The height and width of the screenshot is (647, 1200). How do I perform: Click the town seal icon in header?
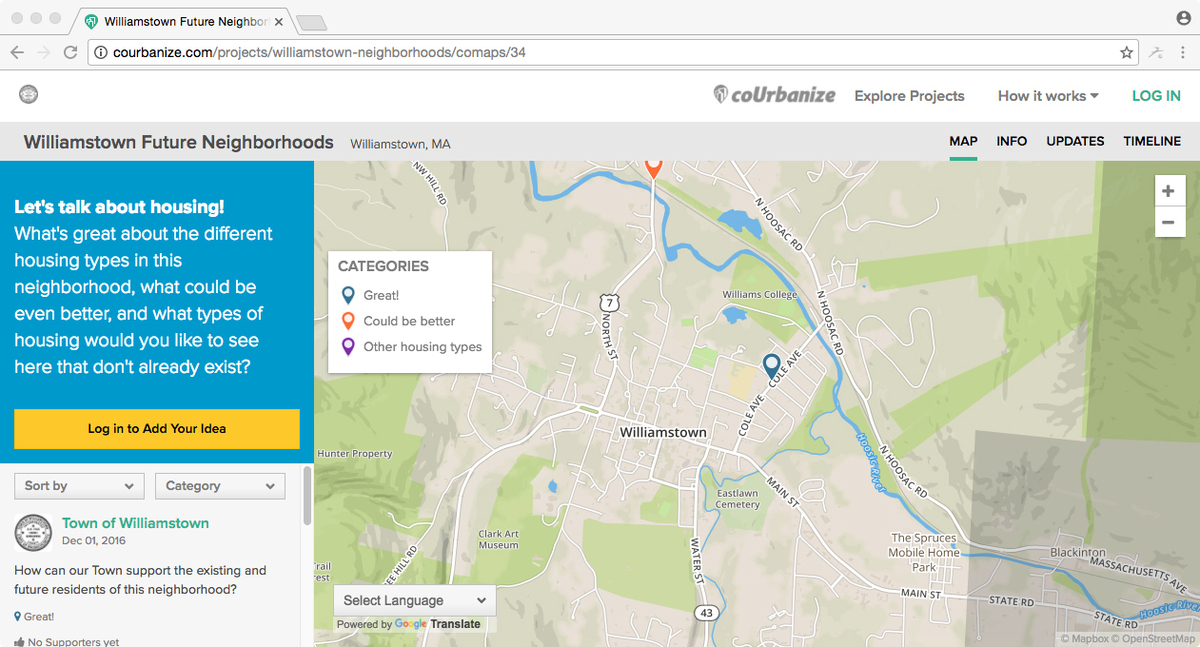[29, 95]
